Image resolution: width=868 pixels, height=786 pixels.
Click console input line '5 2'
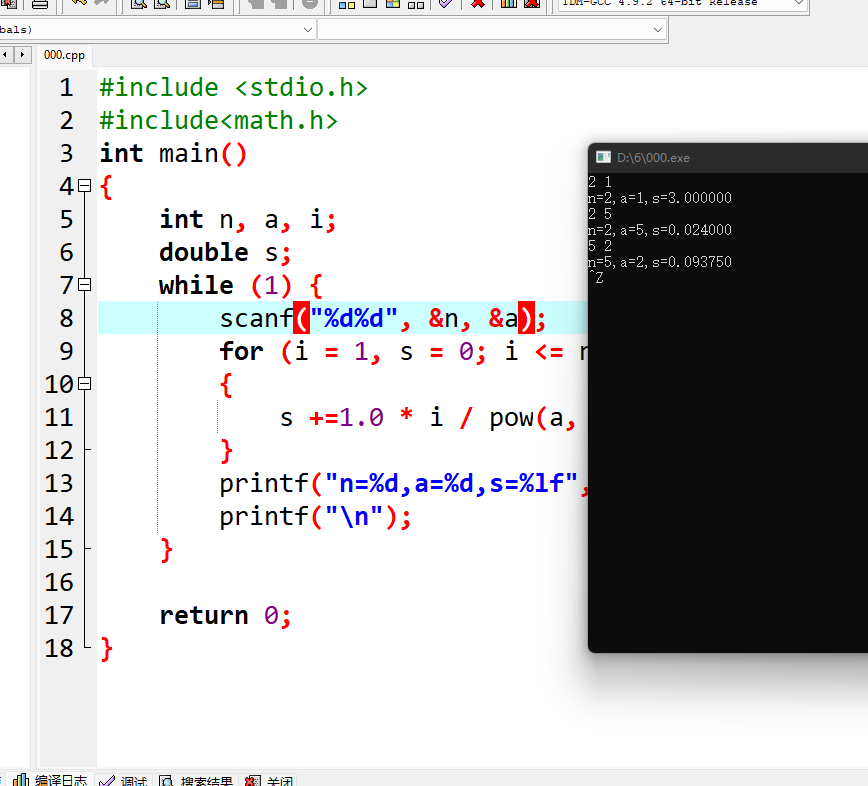[600, 246]
